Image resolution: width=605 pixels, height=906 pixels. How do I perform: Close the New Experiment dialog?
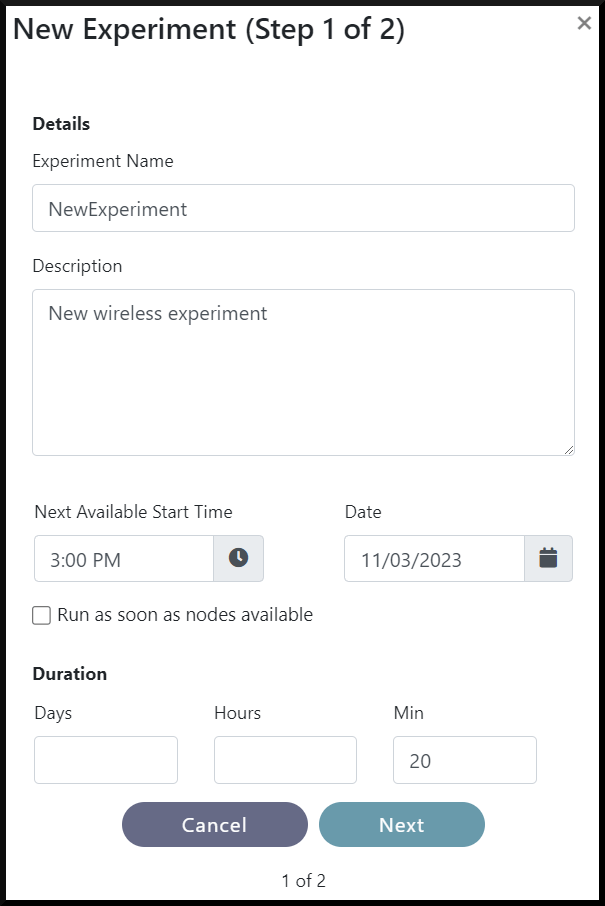tap(584, 24)
